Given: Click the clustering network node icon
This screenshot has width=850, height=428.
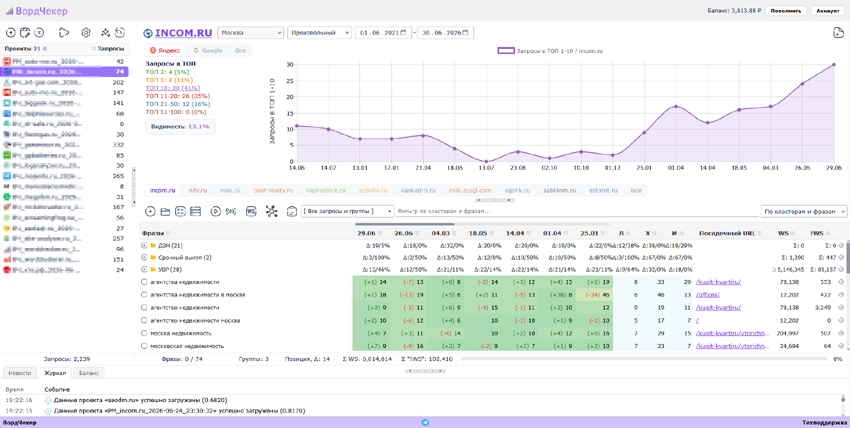Looking at the screenshot, I should tap(272, 211).
